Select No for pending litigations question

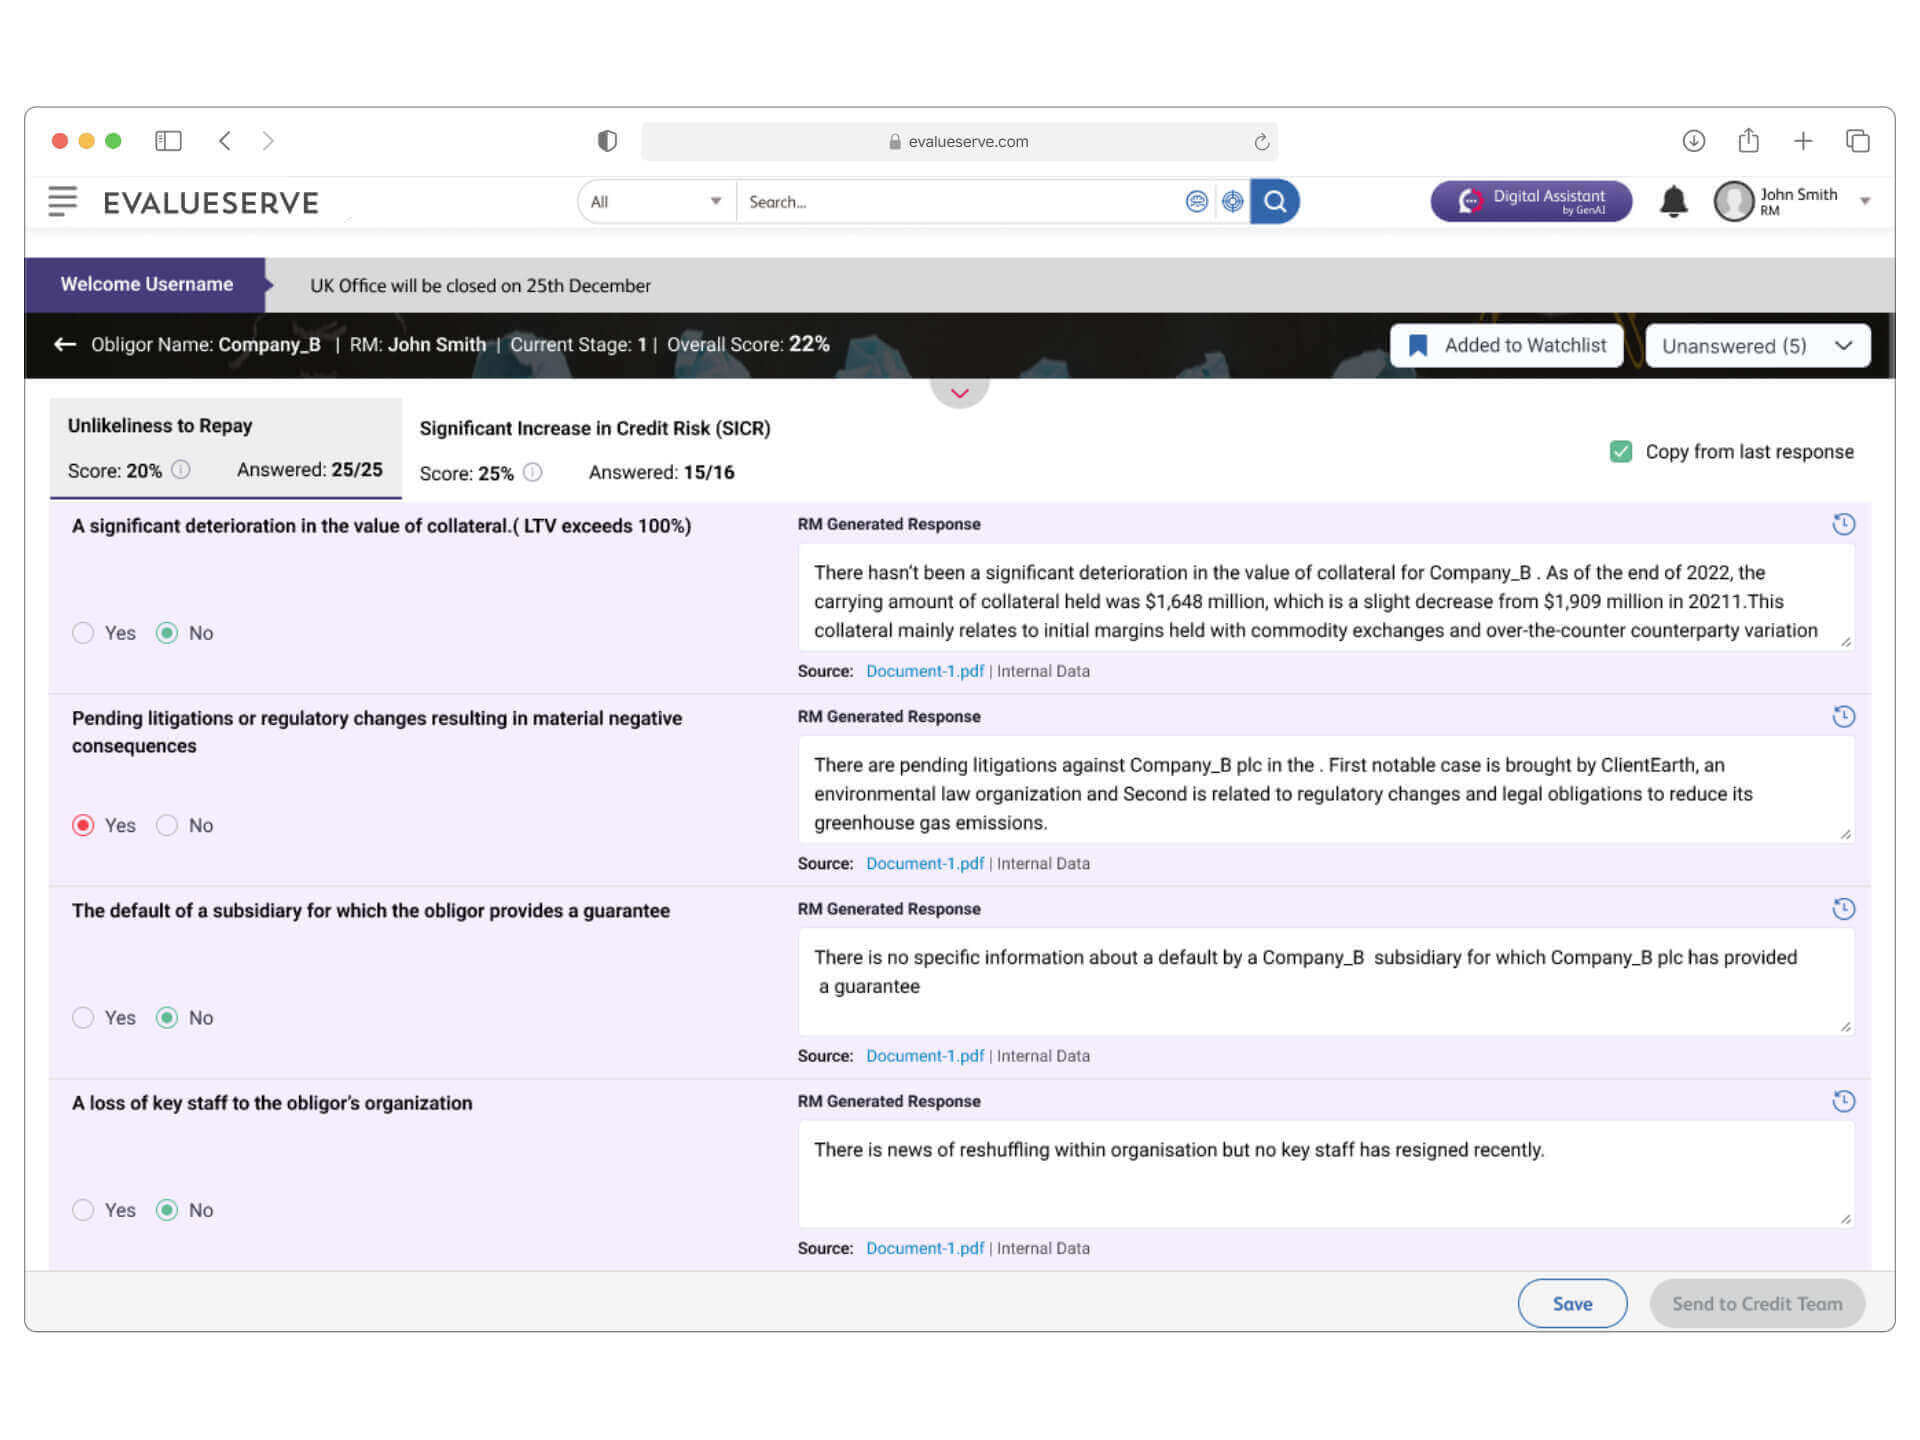coord(167,825)
